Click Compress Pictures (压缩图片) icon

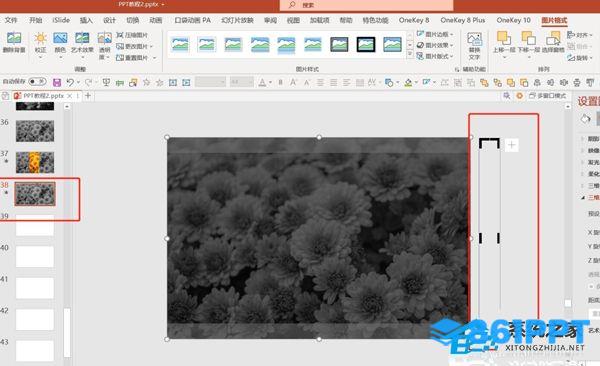120,35
